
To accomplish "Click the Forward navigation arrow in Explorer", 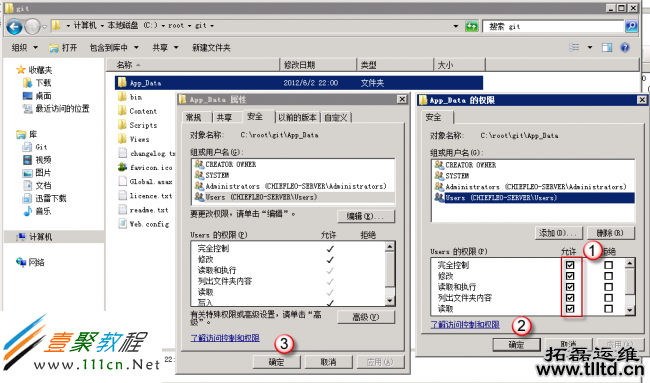I will coord(32,27).
